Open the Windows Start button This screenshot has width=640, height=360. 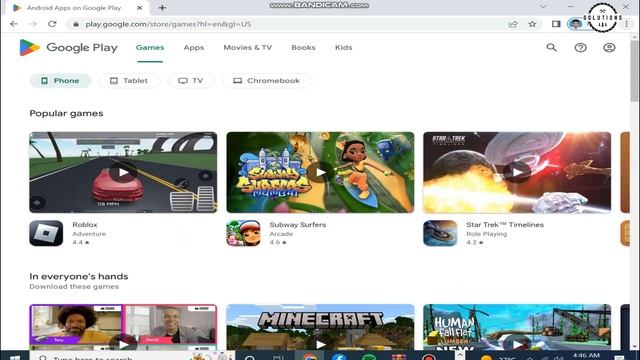[15, 358]
